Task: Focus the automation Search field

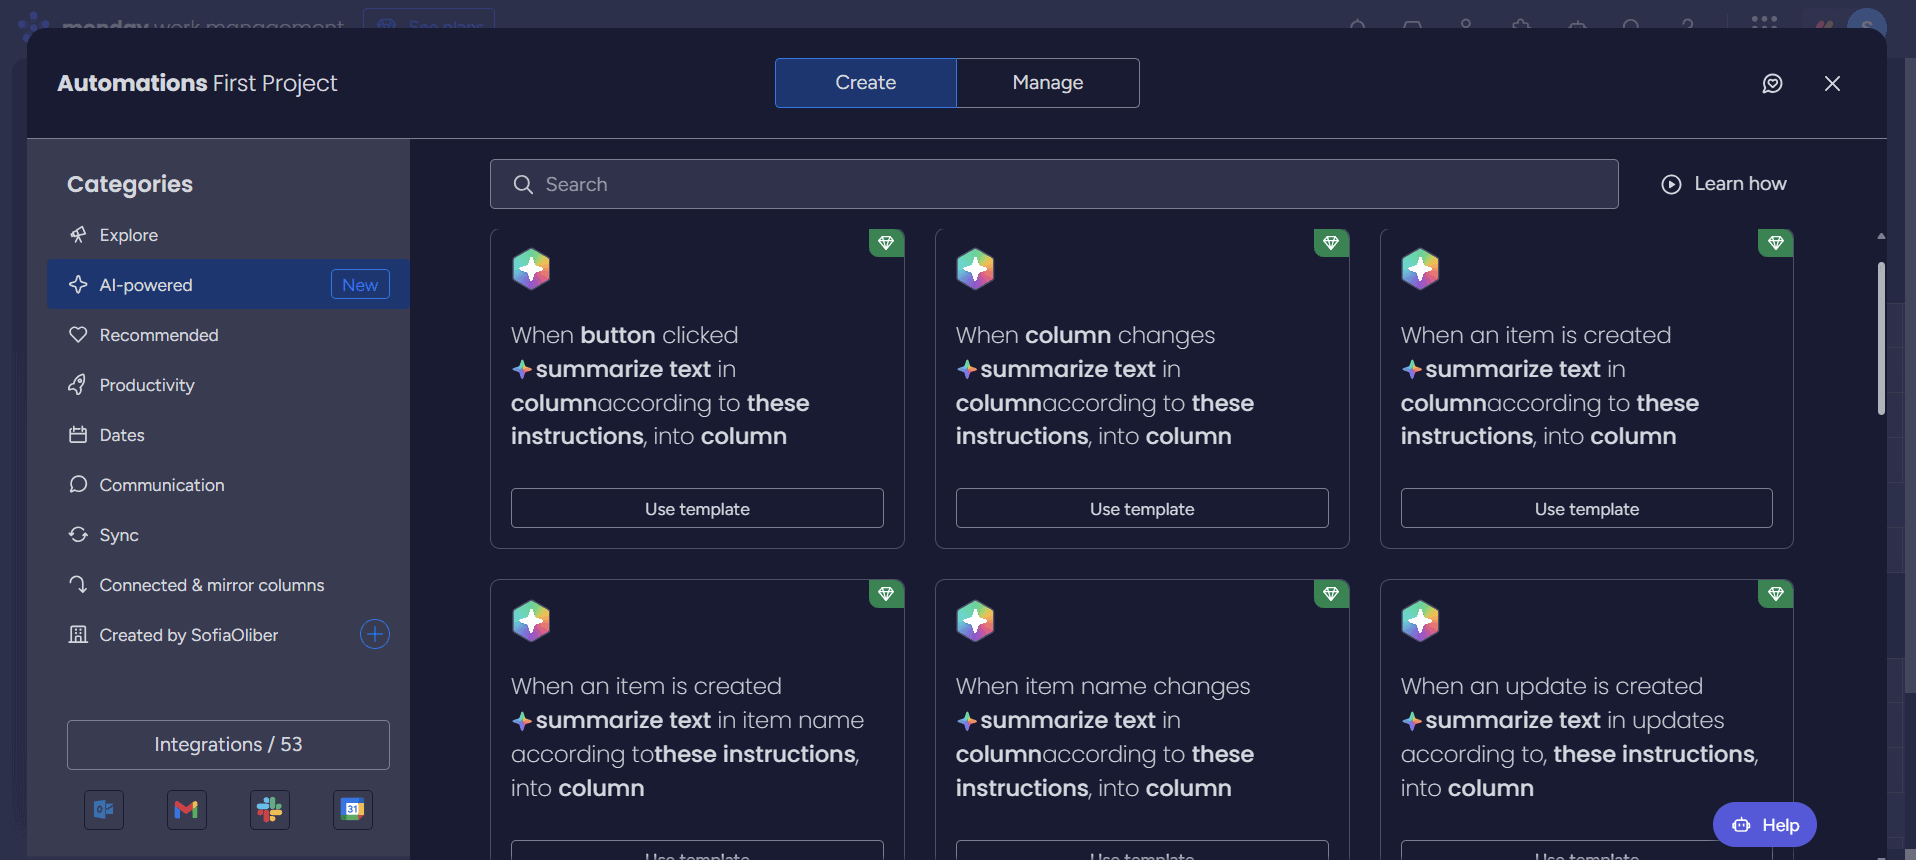Action: pos(1053,184)
